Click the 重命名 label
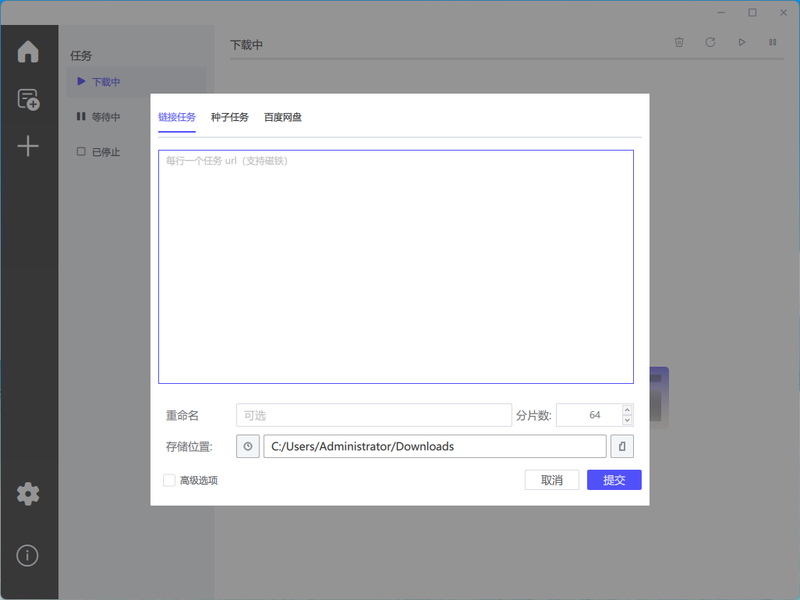Viewport: 800px width, 600px height. tap(182, 416)
